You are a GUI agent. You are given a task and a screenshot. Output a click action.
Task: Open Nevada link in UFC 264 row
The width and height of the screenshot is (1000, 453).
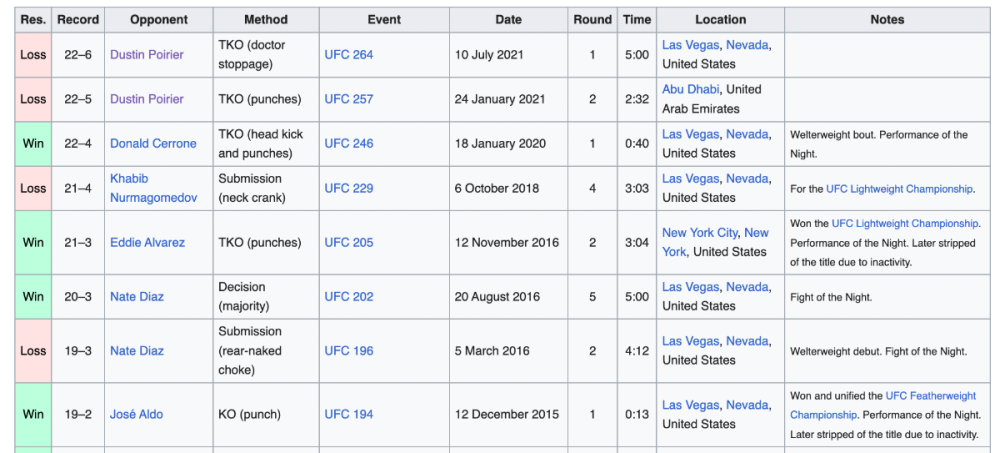[x=747, y=45]
